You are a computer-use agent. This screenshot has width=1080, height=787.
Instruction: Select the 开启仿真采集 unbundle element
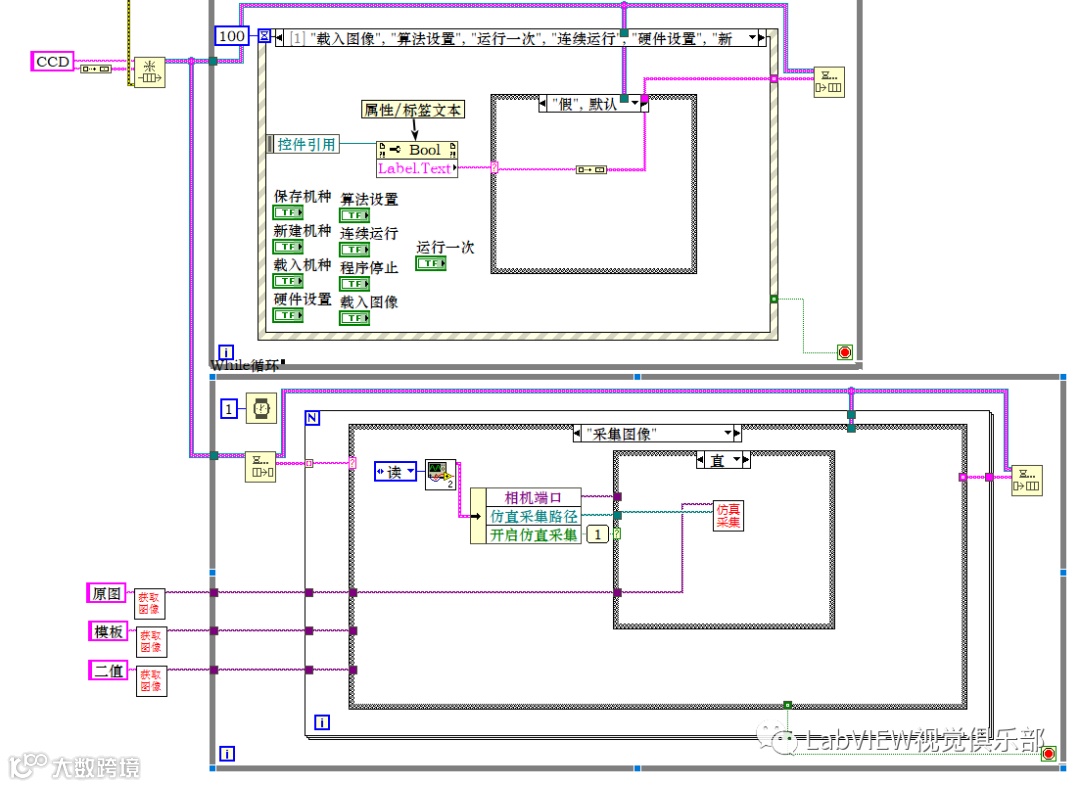coord(533,535)
